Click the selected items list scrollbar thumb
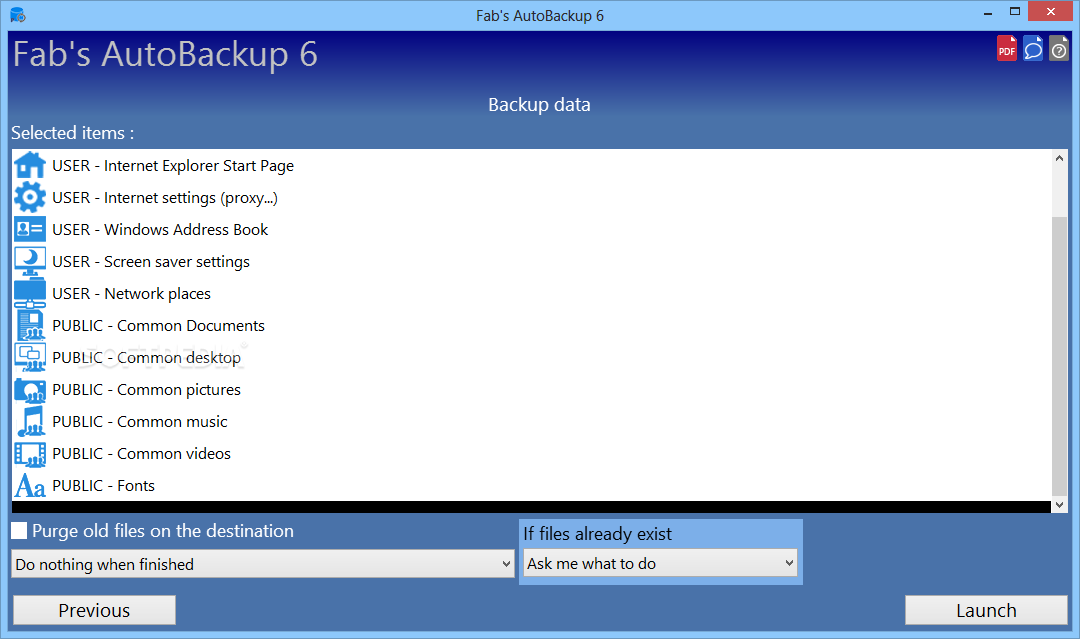Viewport: 1080px width, 639px height. tap(1059, 356)
